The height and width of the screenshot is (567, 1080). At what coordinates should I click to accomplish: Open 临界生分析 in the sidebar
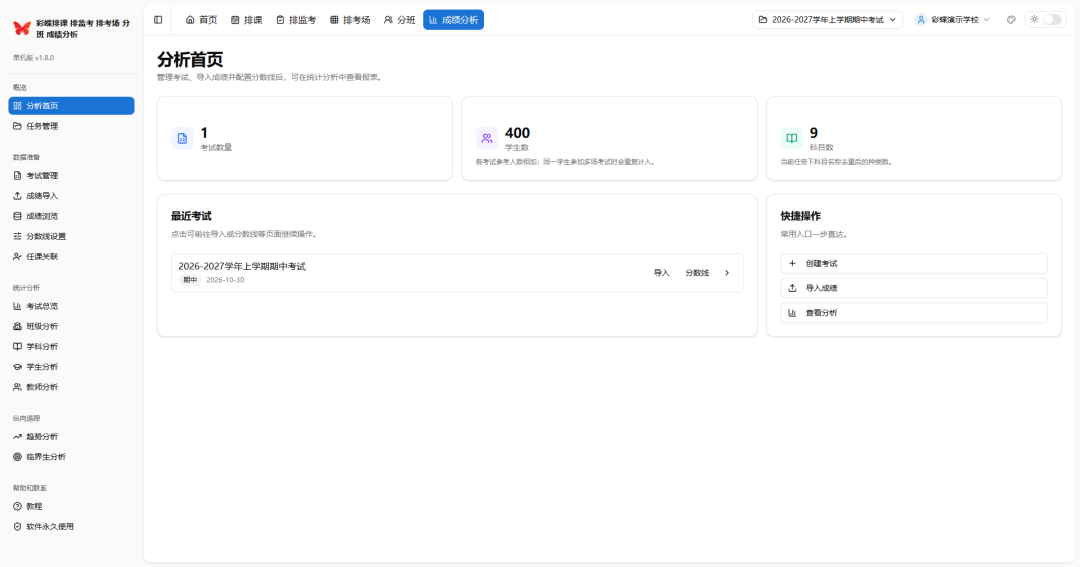[x=71, y=457]
